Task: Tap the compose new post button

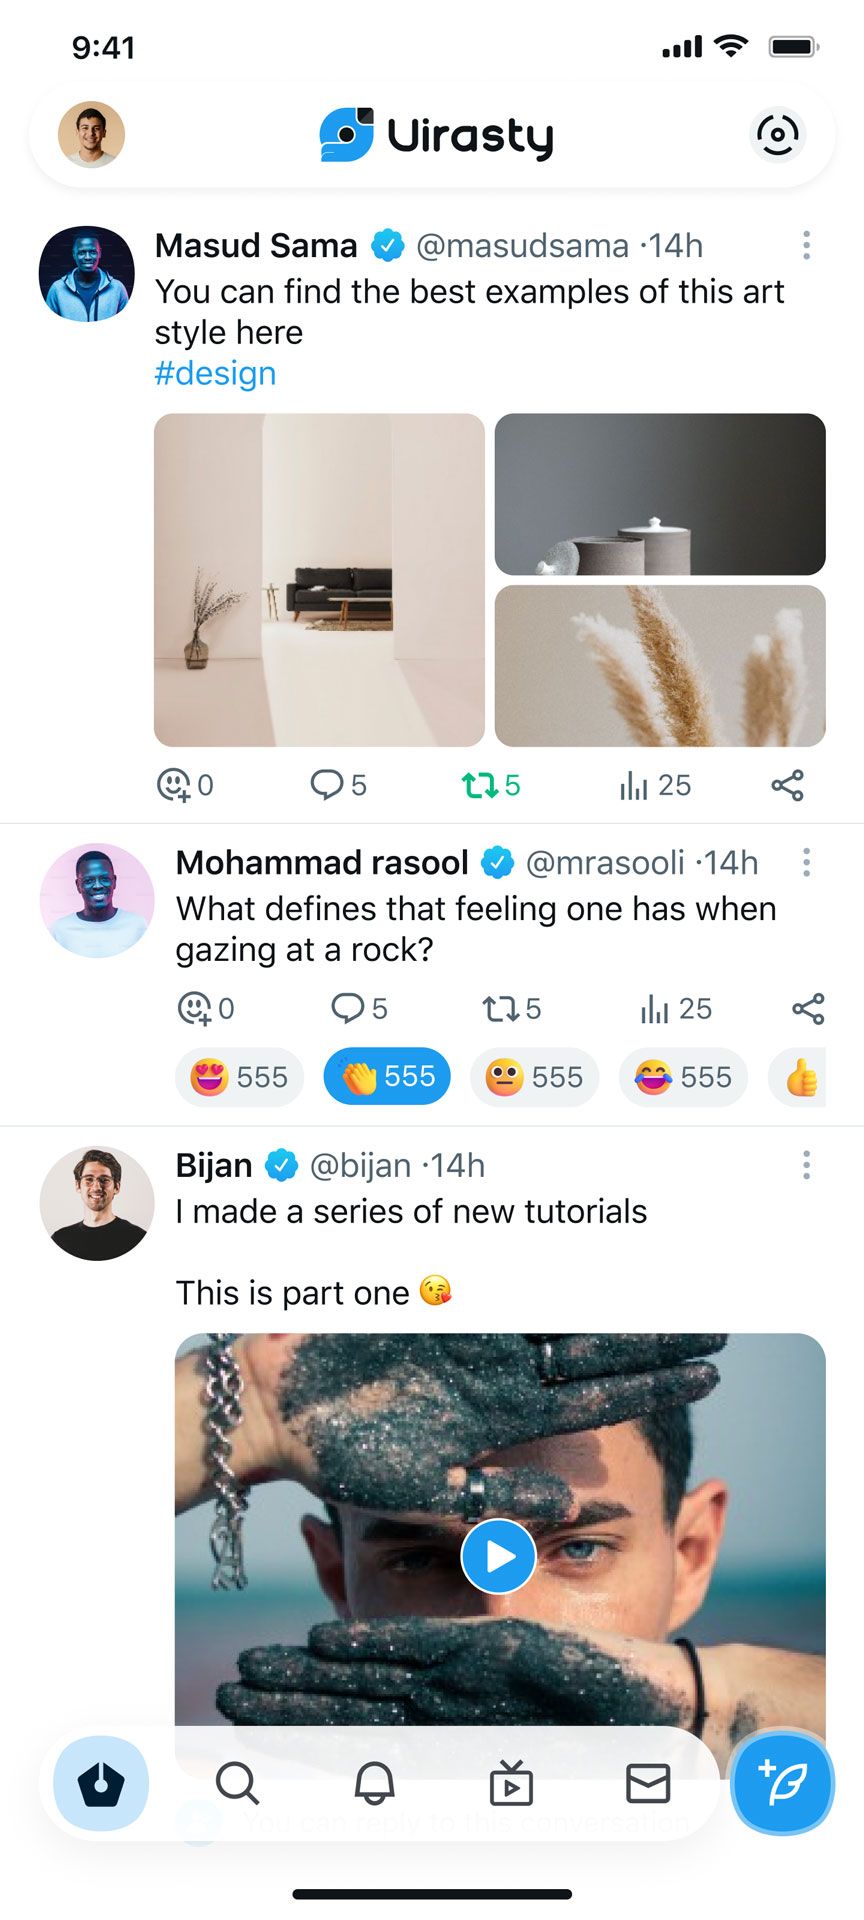Action: 782,1784
